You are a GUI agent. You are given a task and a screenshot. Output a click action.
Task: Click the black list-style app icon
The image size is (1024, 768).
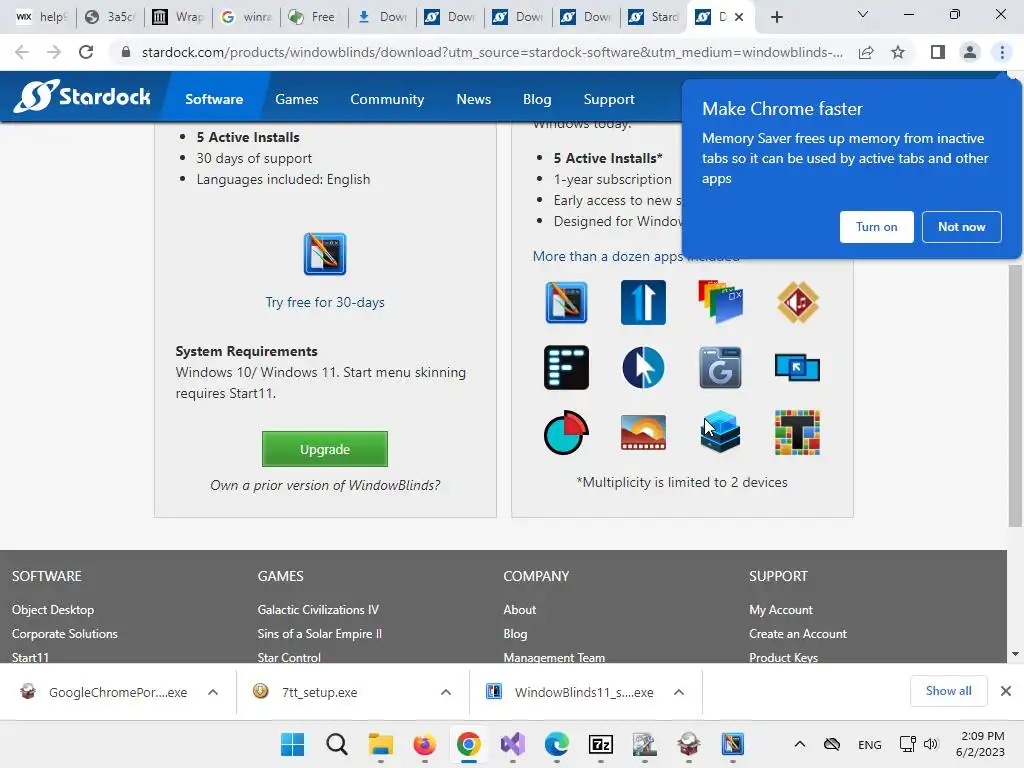(x=566, y=368)
